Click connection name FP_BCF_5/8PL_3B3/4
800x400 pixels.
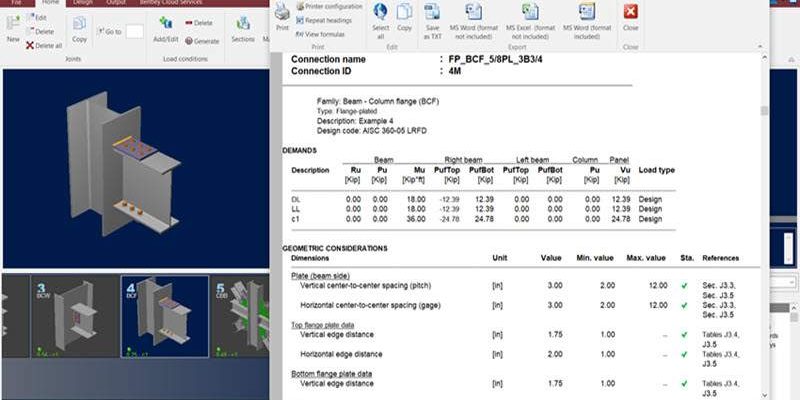pyautogui.click(x=495, y=59)
